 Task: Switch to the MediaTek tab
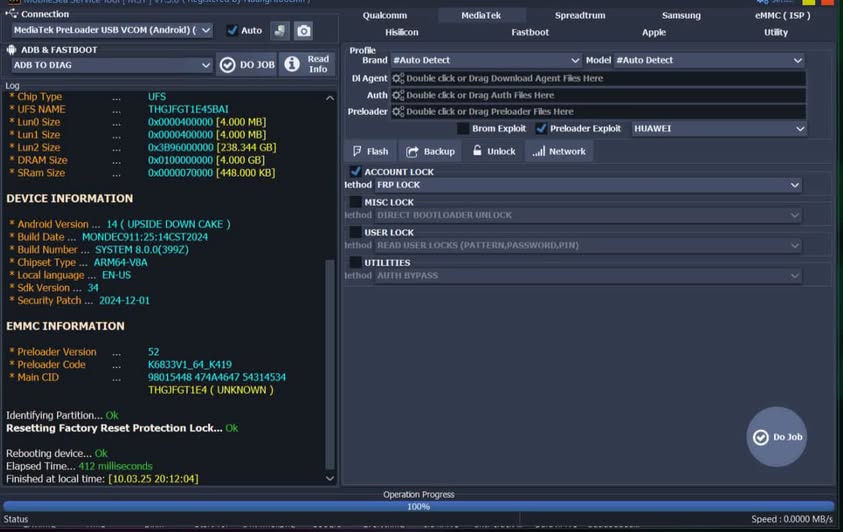click(481, 16)
